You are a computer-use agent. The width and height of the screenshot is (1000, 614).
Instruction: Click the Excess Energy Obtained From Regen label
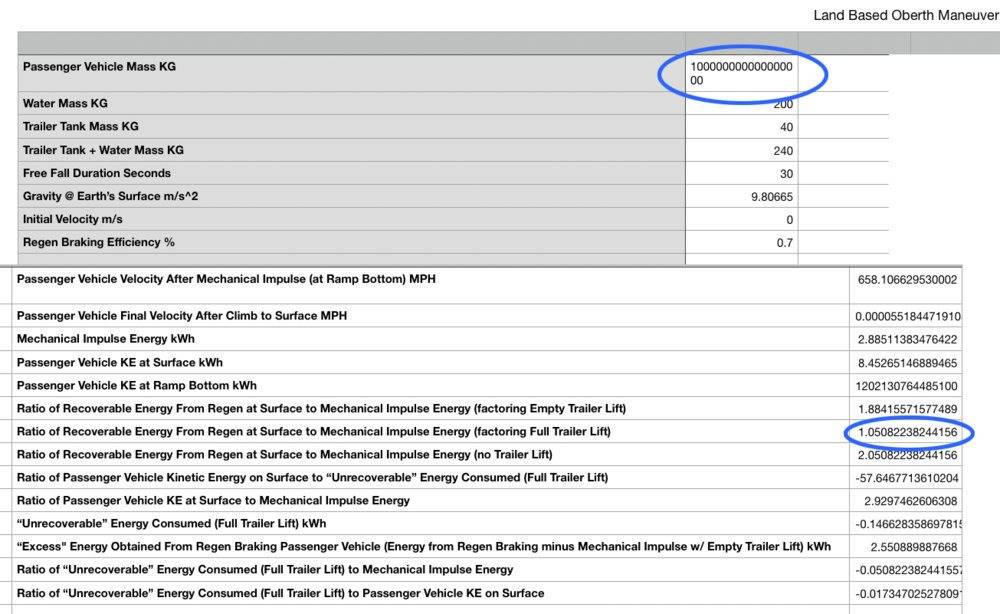(424, 546)
